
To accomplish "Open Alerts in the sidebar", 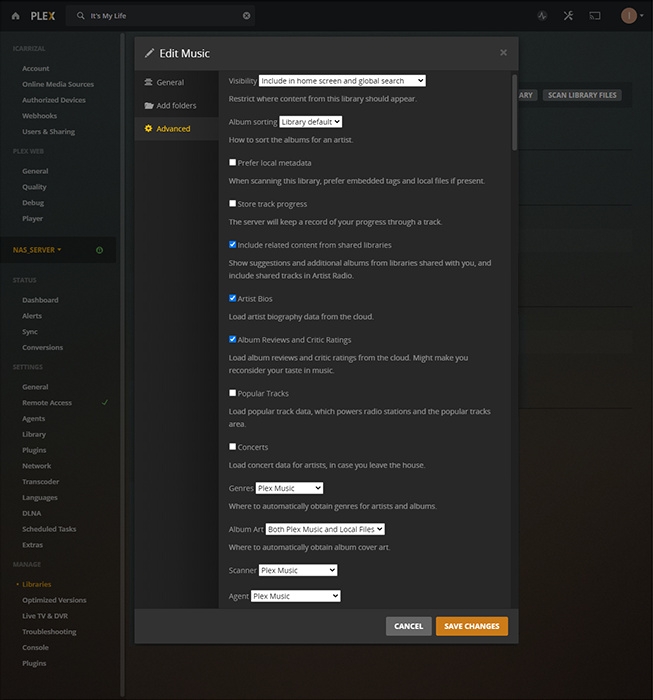I will pyautogui.click(x=32, y=316).
